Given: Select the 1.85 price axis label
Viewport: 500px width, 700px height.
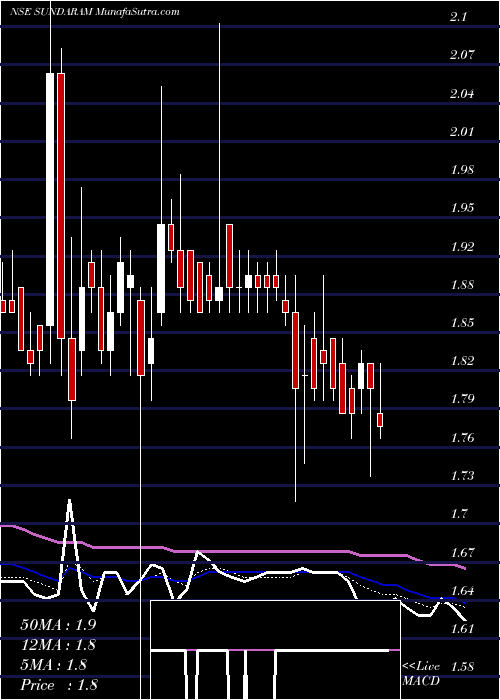Looking at the screenshot, I should click(462, 323).
